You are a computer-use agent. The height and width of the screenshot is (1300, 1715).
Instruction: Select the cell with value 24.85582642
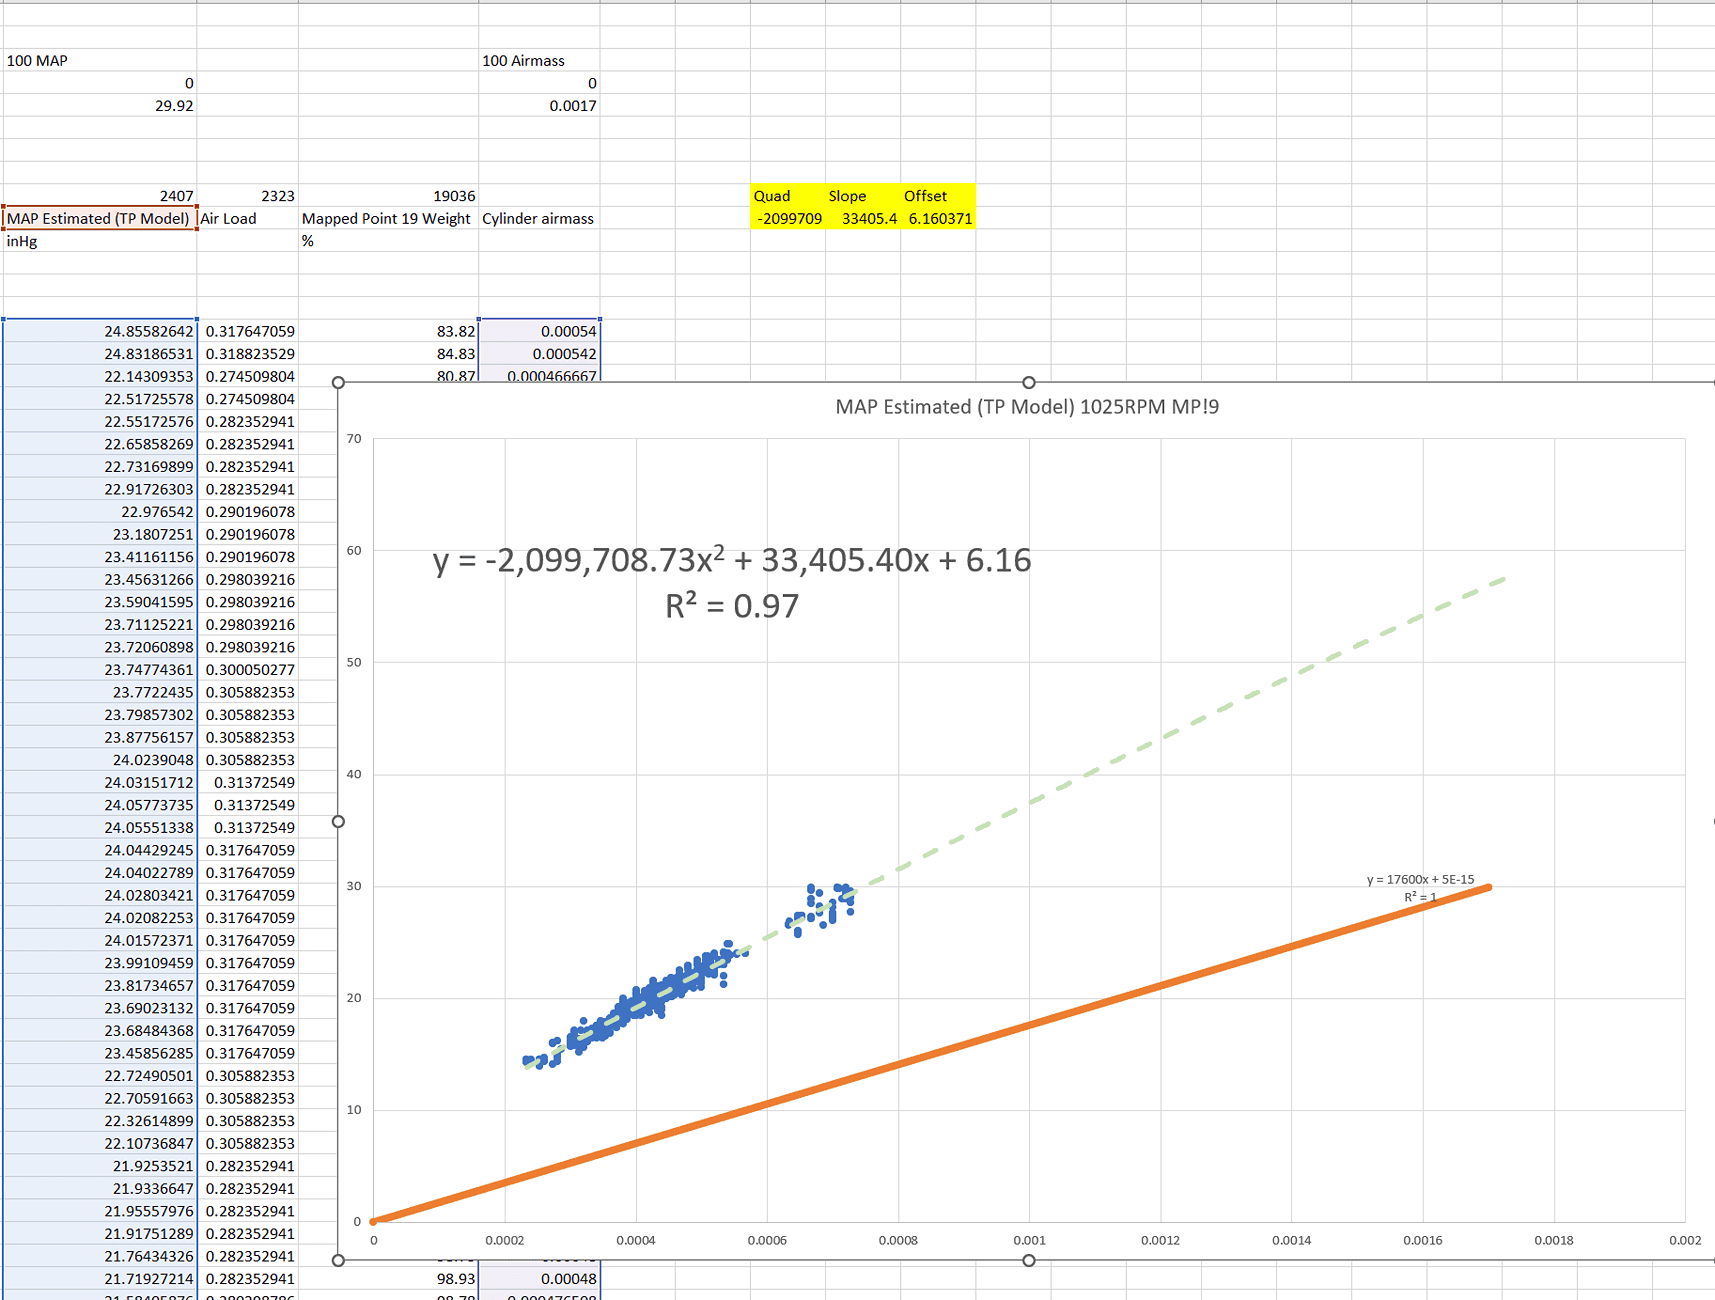click(x=99, y=331)
